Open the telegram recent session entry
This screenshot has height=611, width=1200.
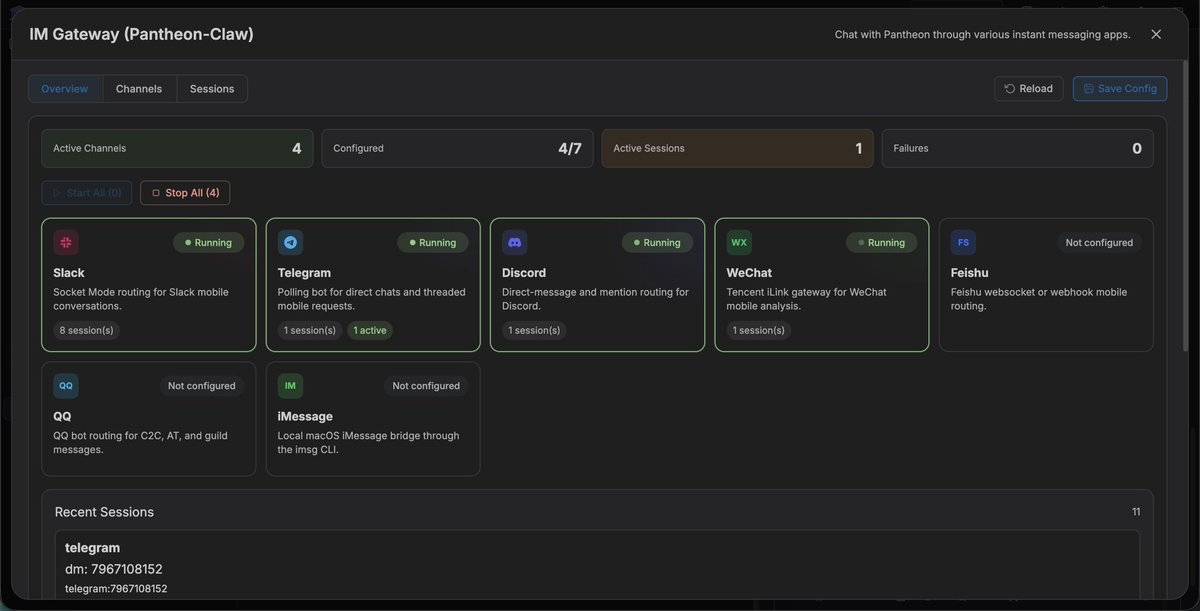coord(597,565)
